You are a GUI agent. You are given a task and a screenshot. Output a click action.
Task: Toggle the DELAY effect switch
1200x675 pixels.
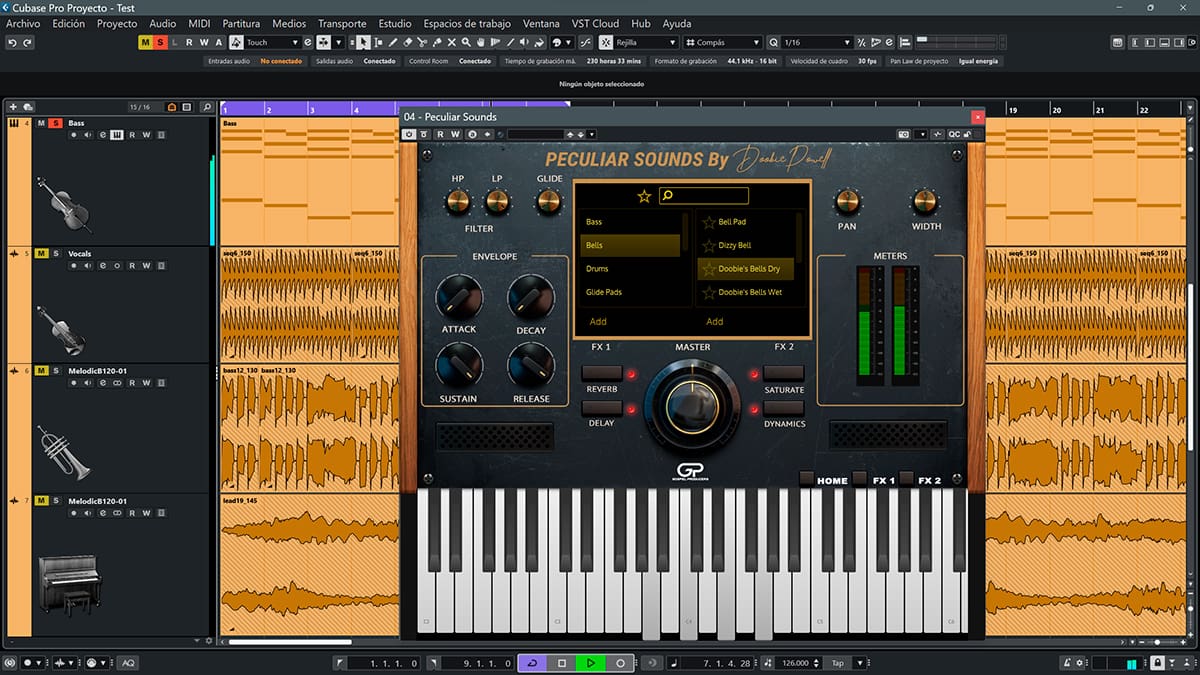click(x=602, y=408)
